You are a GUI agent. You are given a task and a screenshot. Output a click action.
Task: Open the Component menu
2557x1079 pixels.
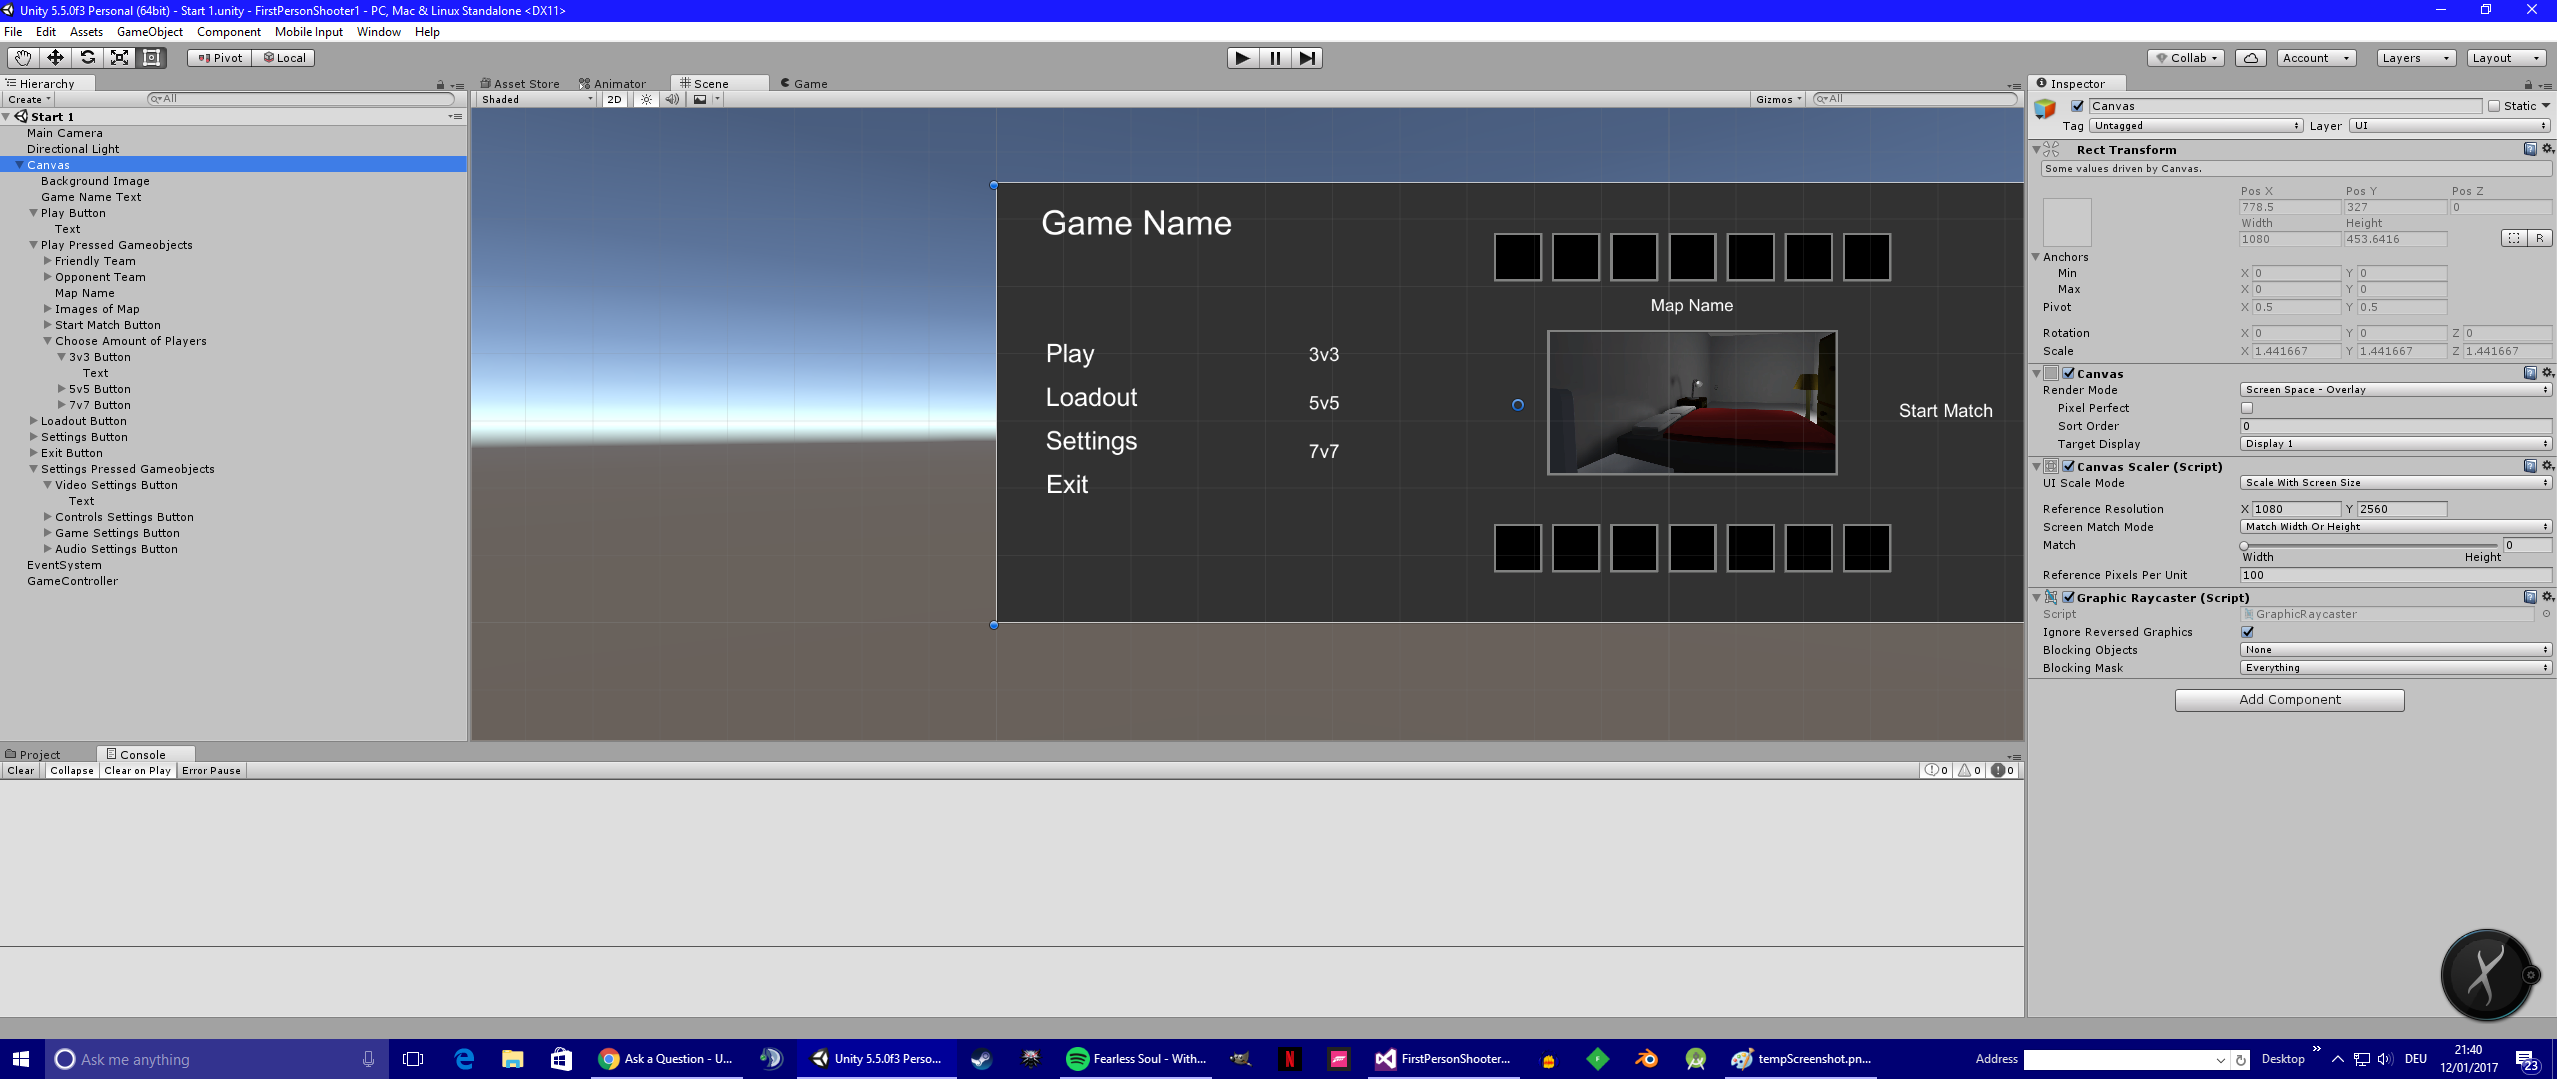[x=229, y=32]
